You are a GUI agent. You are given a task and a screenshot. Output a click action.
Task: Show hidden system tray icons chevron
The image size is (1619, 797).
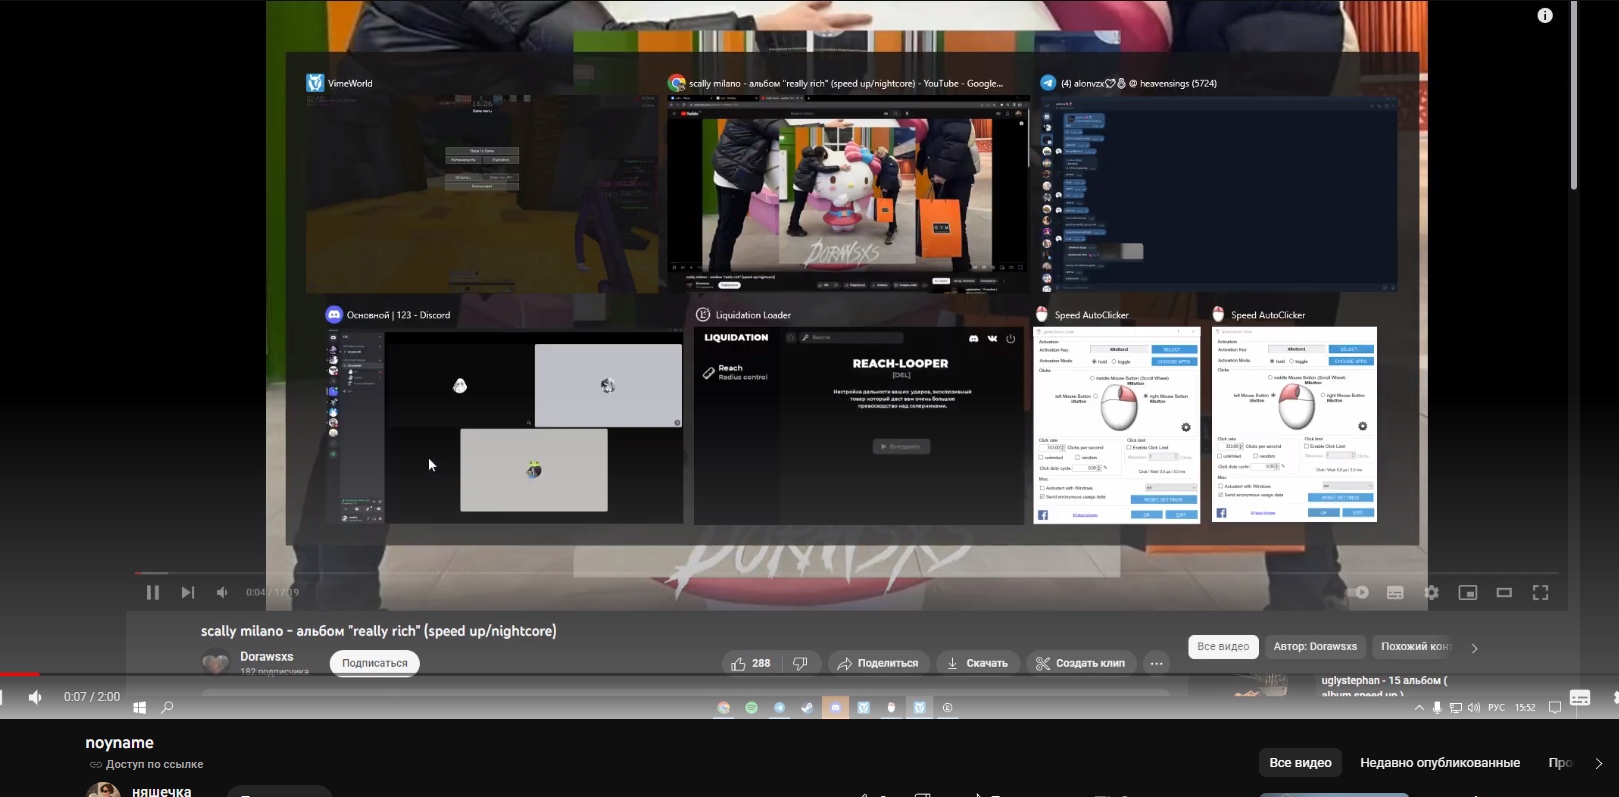click(x=1419, y=708)
